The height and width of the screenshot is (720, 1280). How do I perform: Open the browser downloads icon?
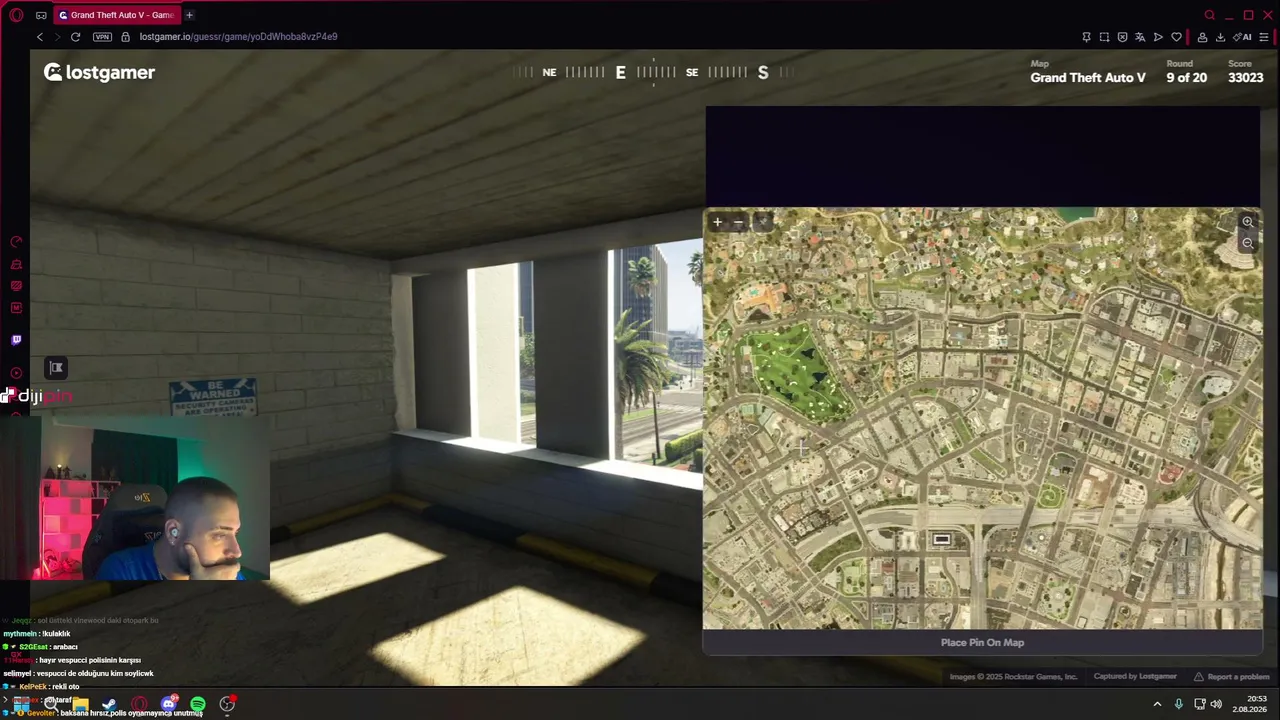pyautogui.click(x=1220, y=37)
